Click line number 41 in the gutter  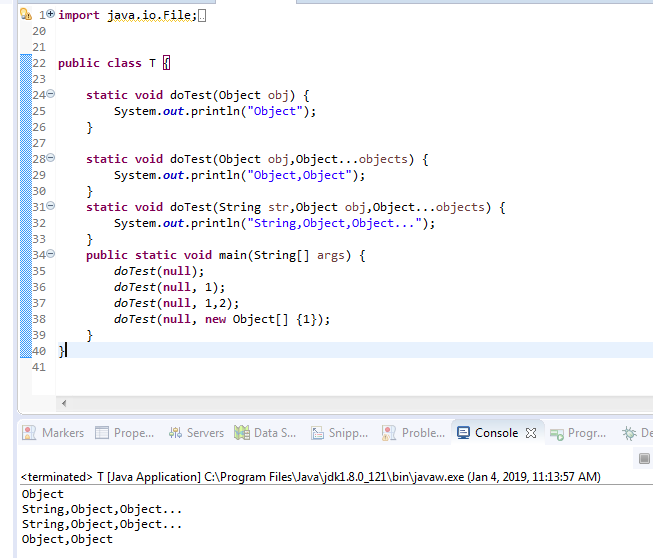coord(39,367)
